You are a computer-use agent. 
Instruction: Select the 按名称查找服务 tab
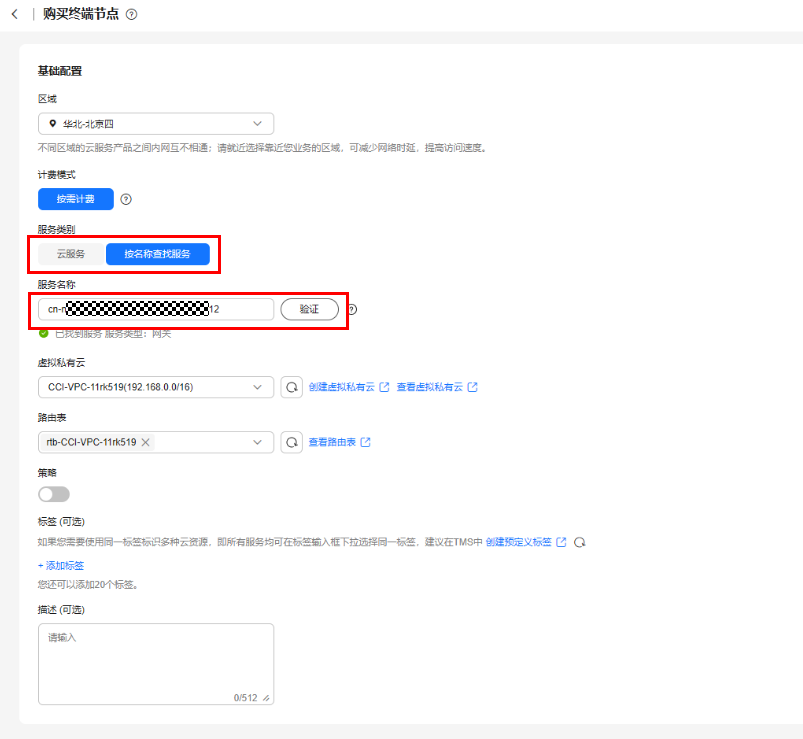tap(157, 254)
